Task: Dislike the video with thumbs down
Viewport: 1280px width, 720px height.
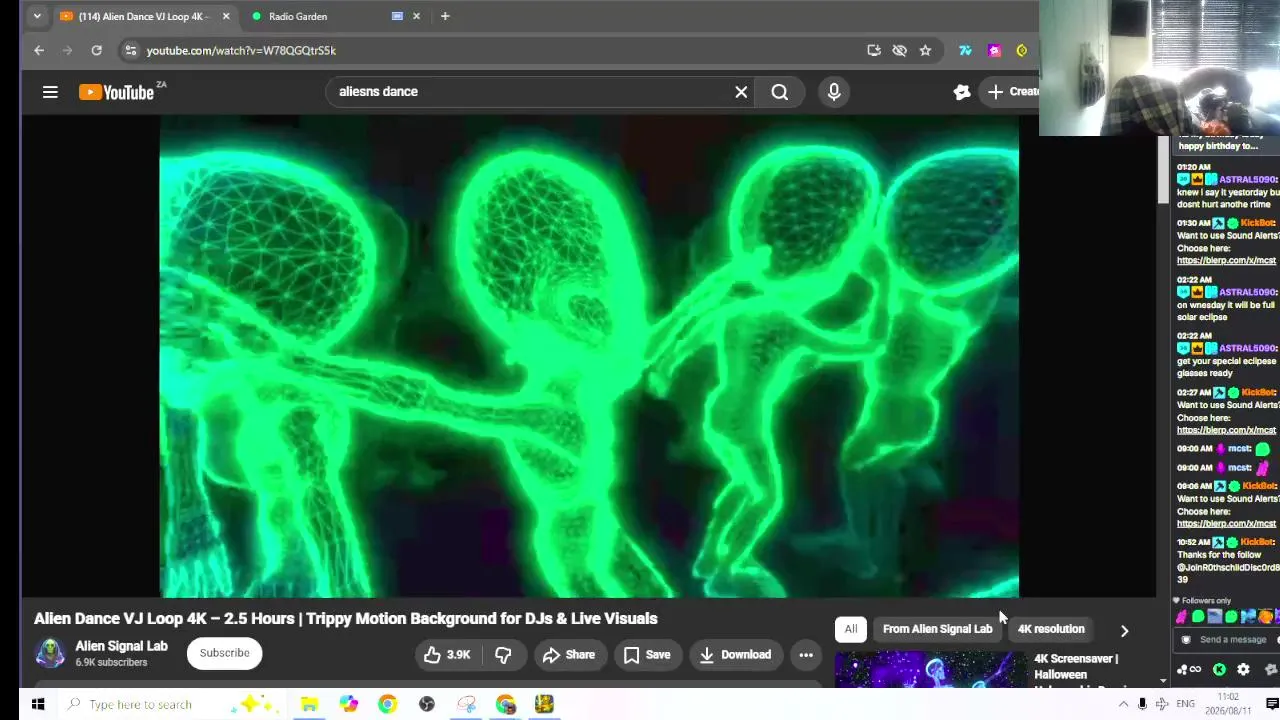Action: pyautogui.click(x=503, y=655)
